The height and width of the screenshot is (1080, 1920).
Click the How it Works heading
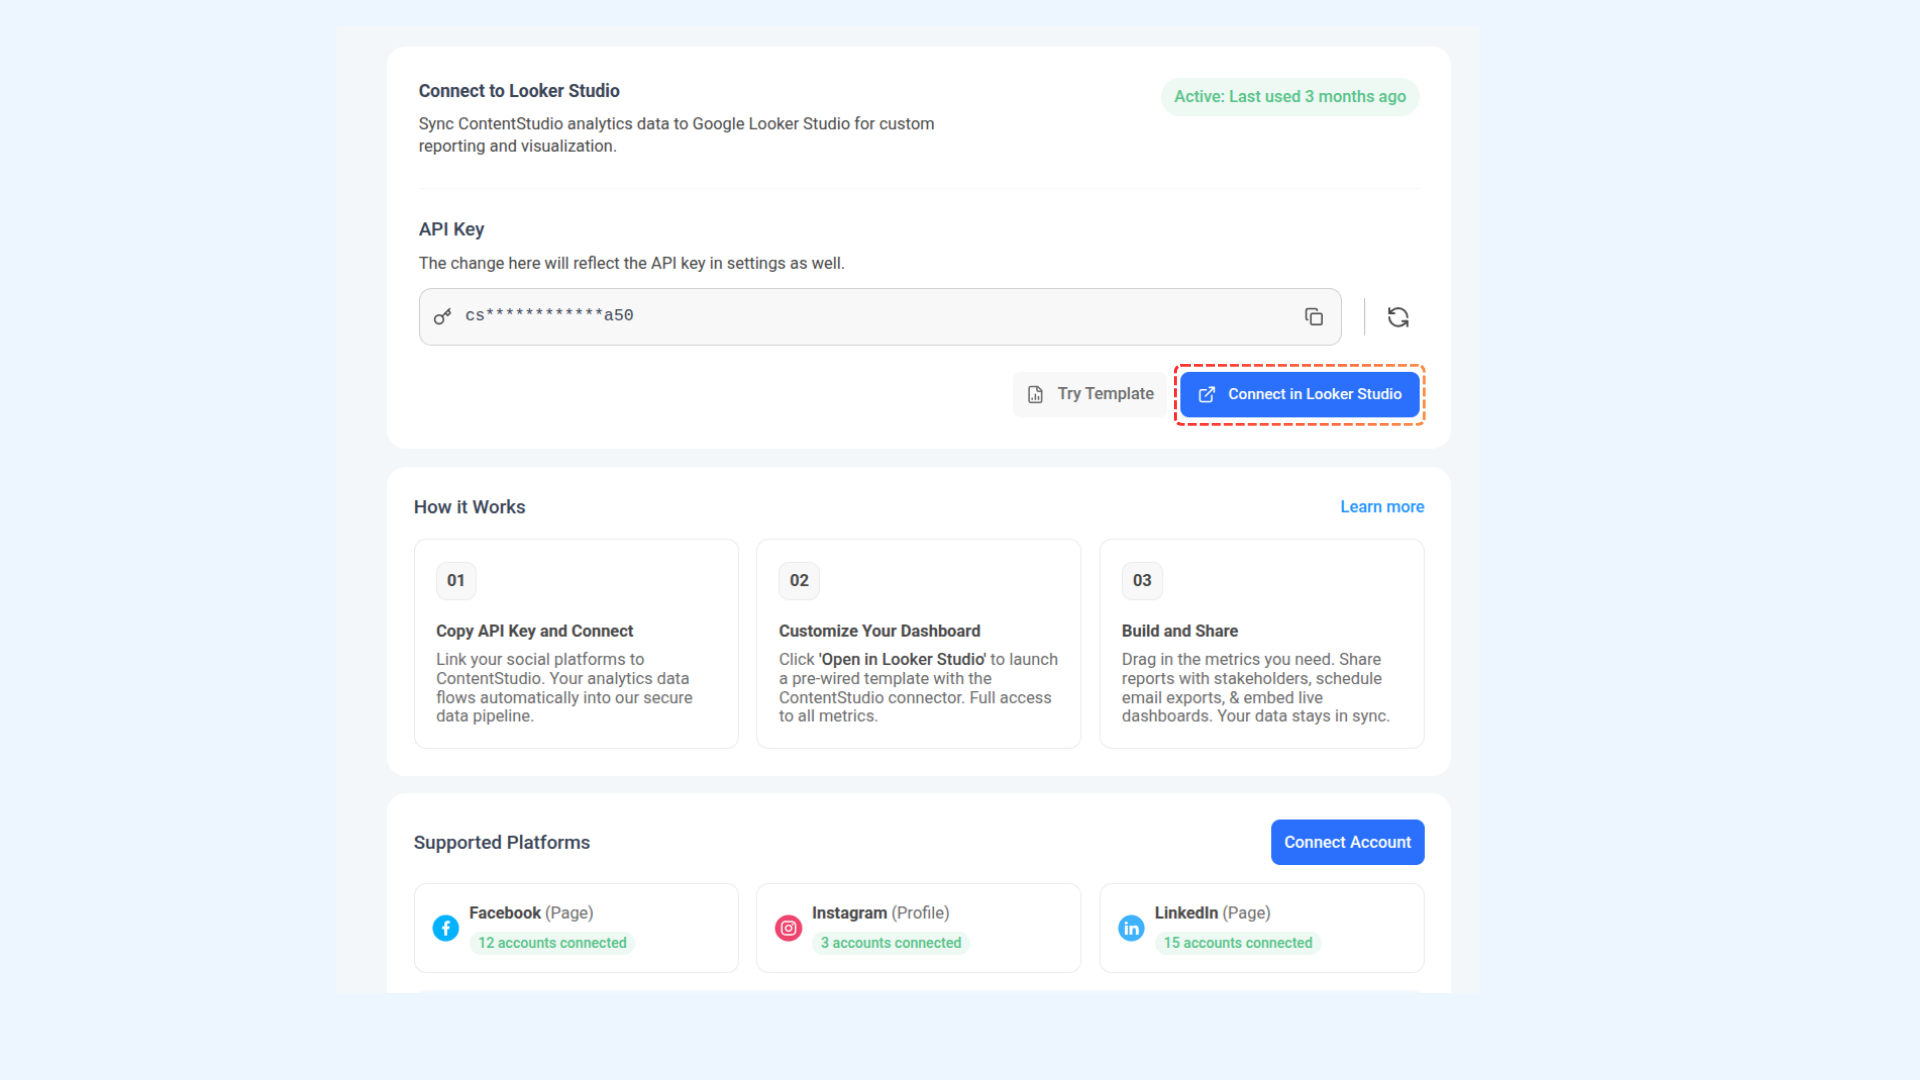[x=469, y=507]
